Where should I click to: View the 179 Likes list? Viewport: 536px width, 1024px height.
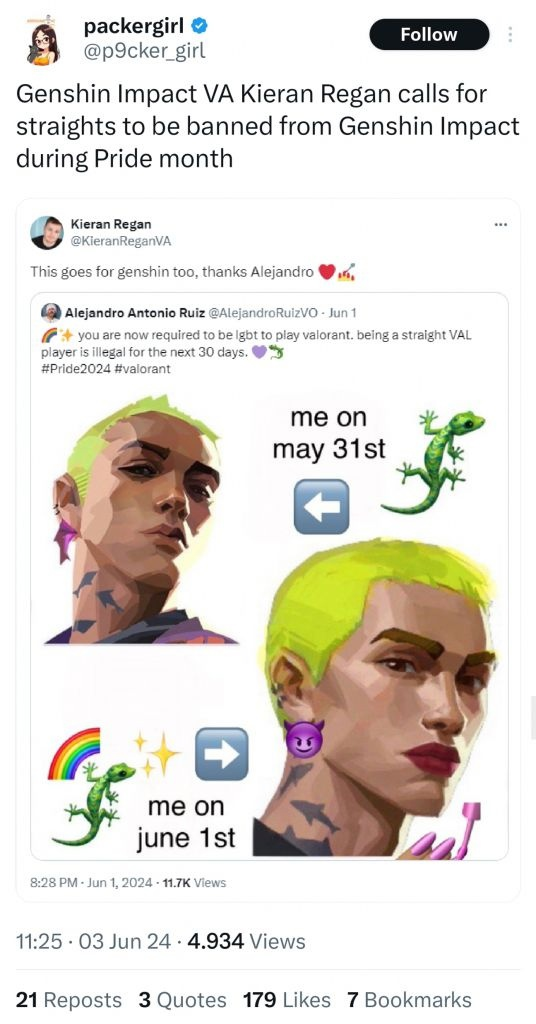click(x=287, y=1000)
